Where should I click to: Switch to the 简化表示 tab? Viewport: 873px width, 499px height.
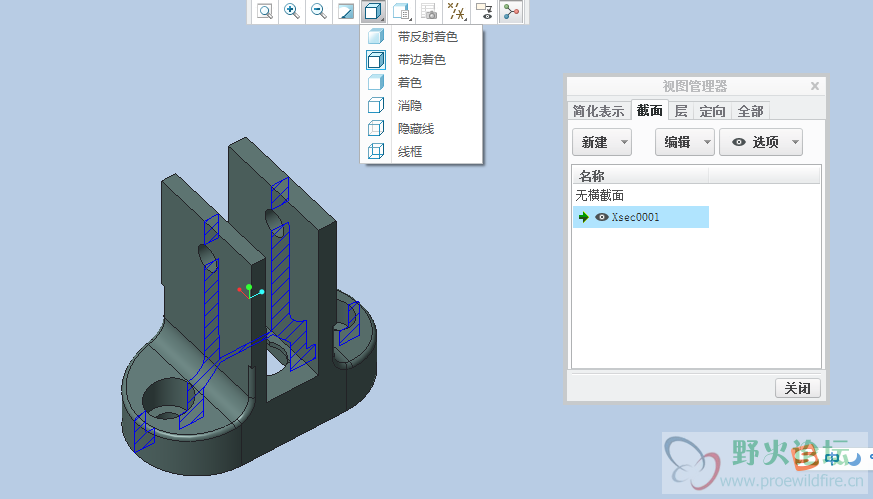pos(599,111)
